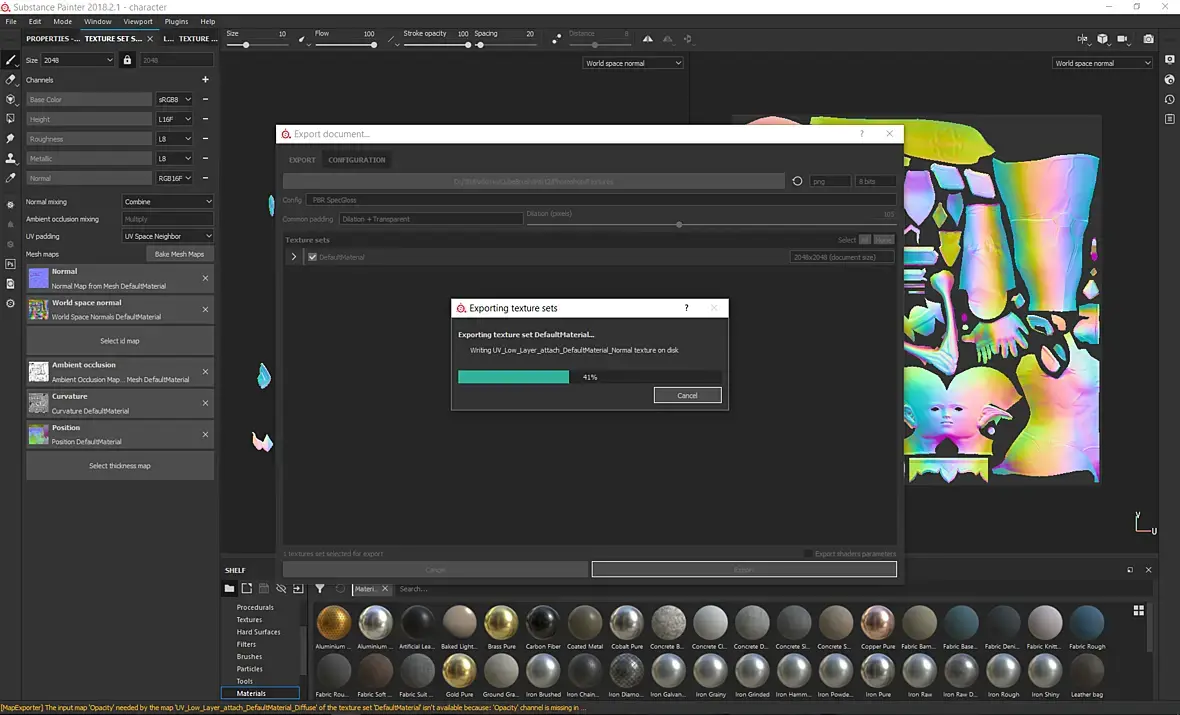Viewport: 1180px width, 715px height.
Task: Open the Edit menu
Action: (35, 22)
